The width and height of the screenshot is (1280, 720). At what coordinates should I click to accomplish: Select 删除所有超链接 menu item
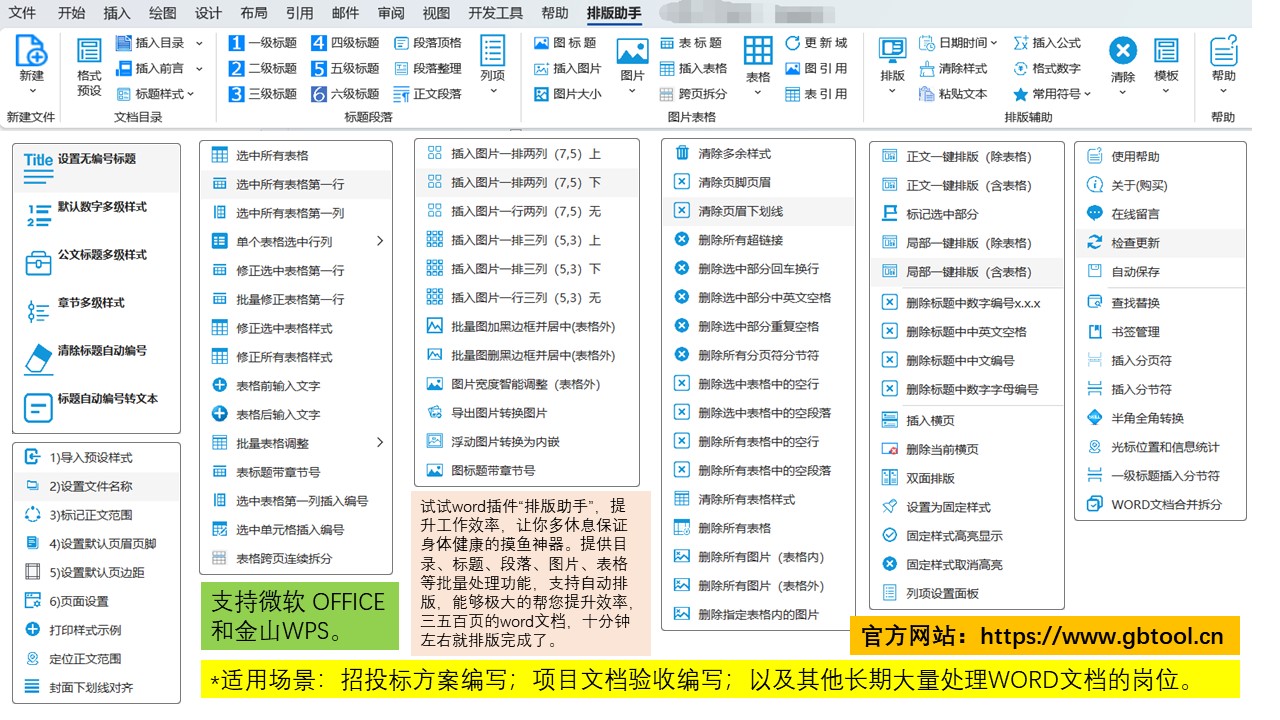point(758,240)
